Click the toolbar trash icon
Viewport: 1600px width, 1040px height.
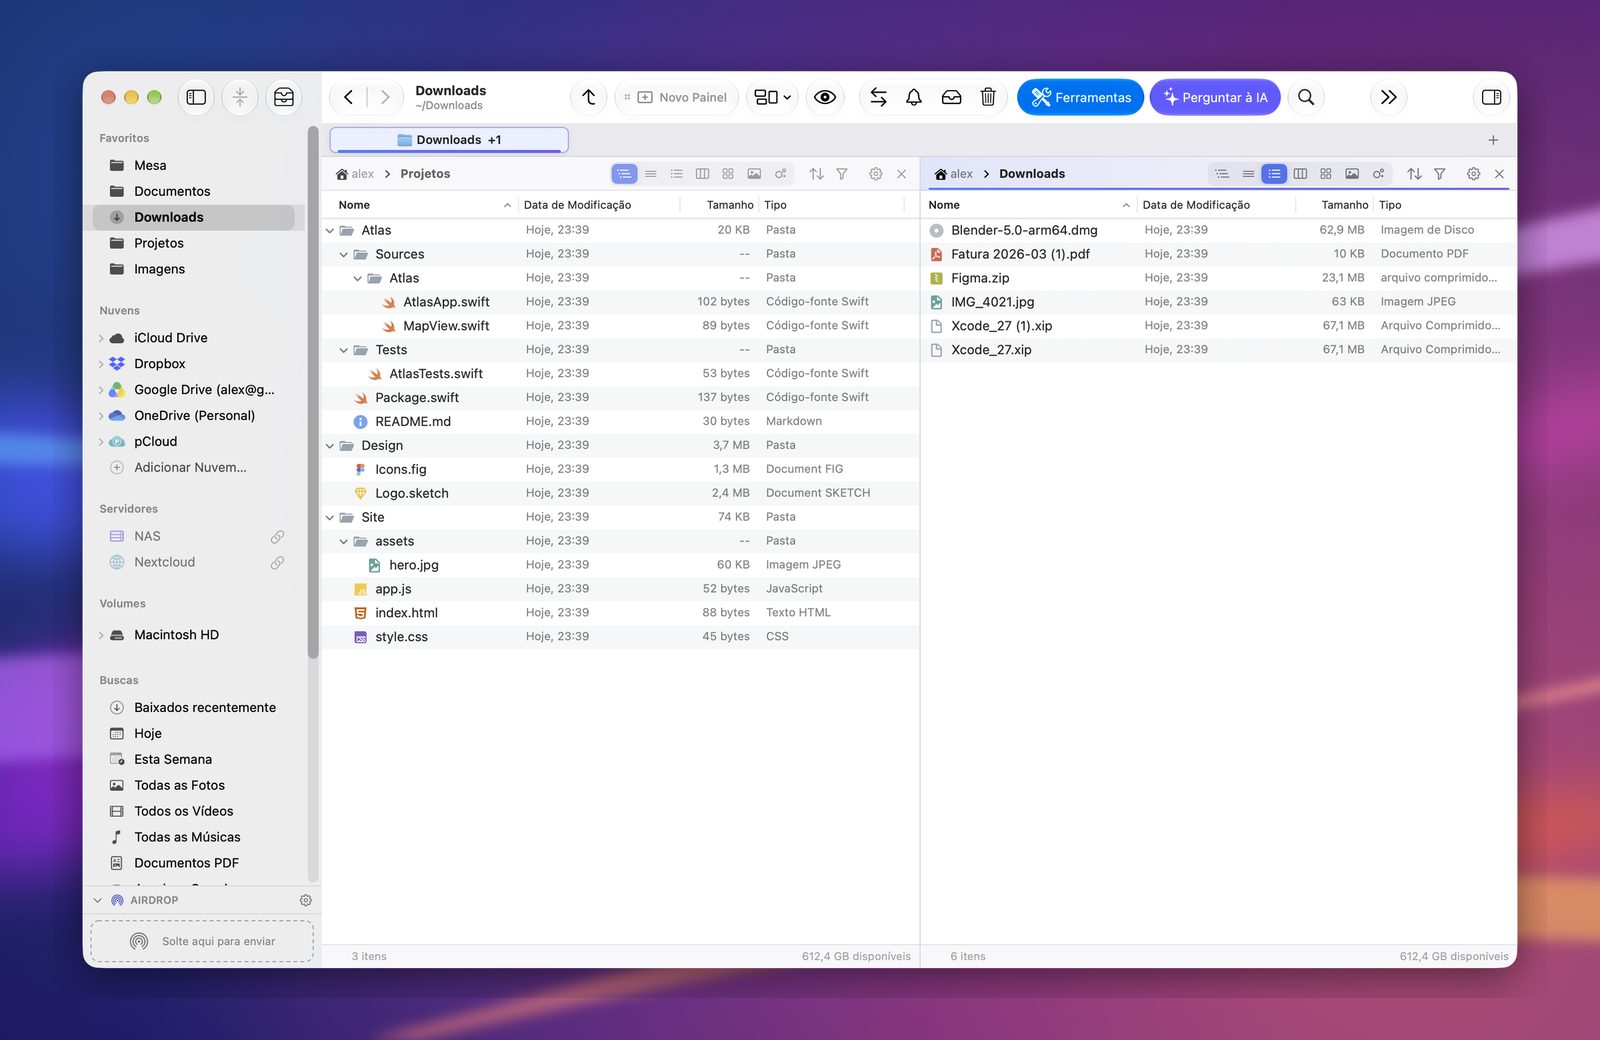point(988,97)
